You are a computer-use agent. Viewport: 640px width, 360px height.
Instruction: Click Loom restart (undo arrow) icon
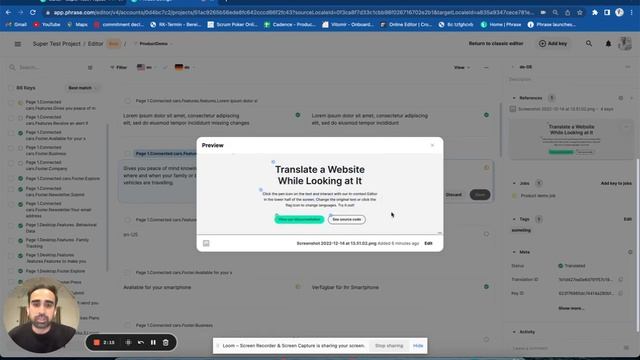(x=141, y=342)
